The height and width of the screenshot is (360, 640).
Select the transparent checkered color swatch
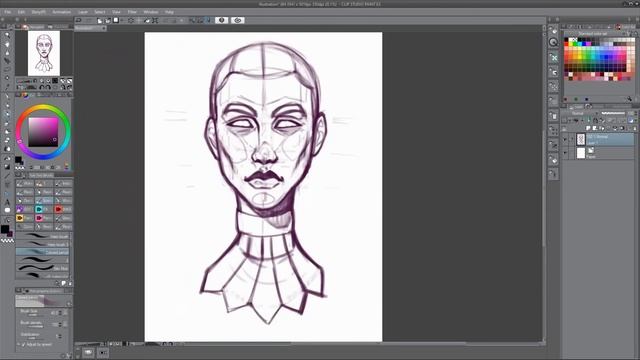[7, 241]
